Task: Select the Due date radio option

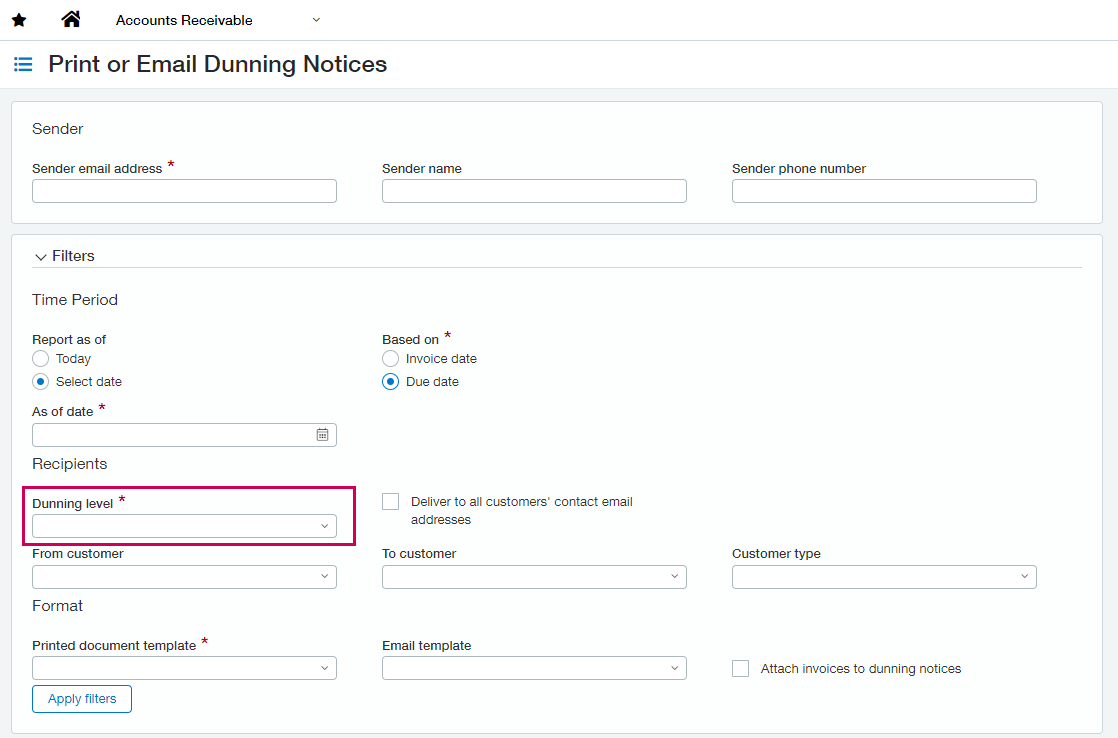Action: (x=391, y=382)
